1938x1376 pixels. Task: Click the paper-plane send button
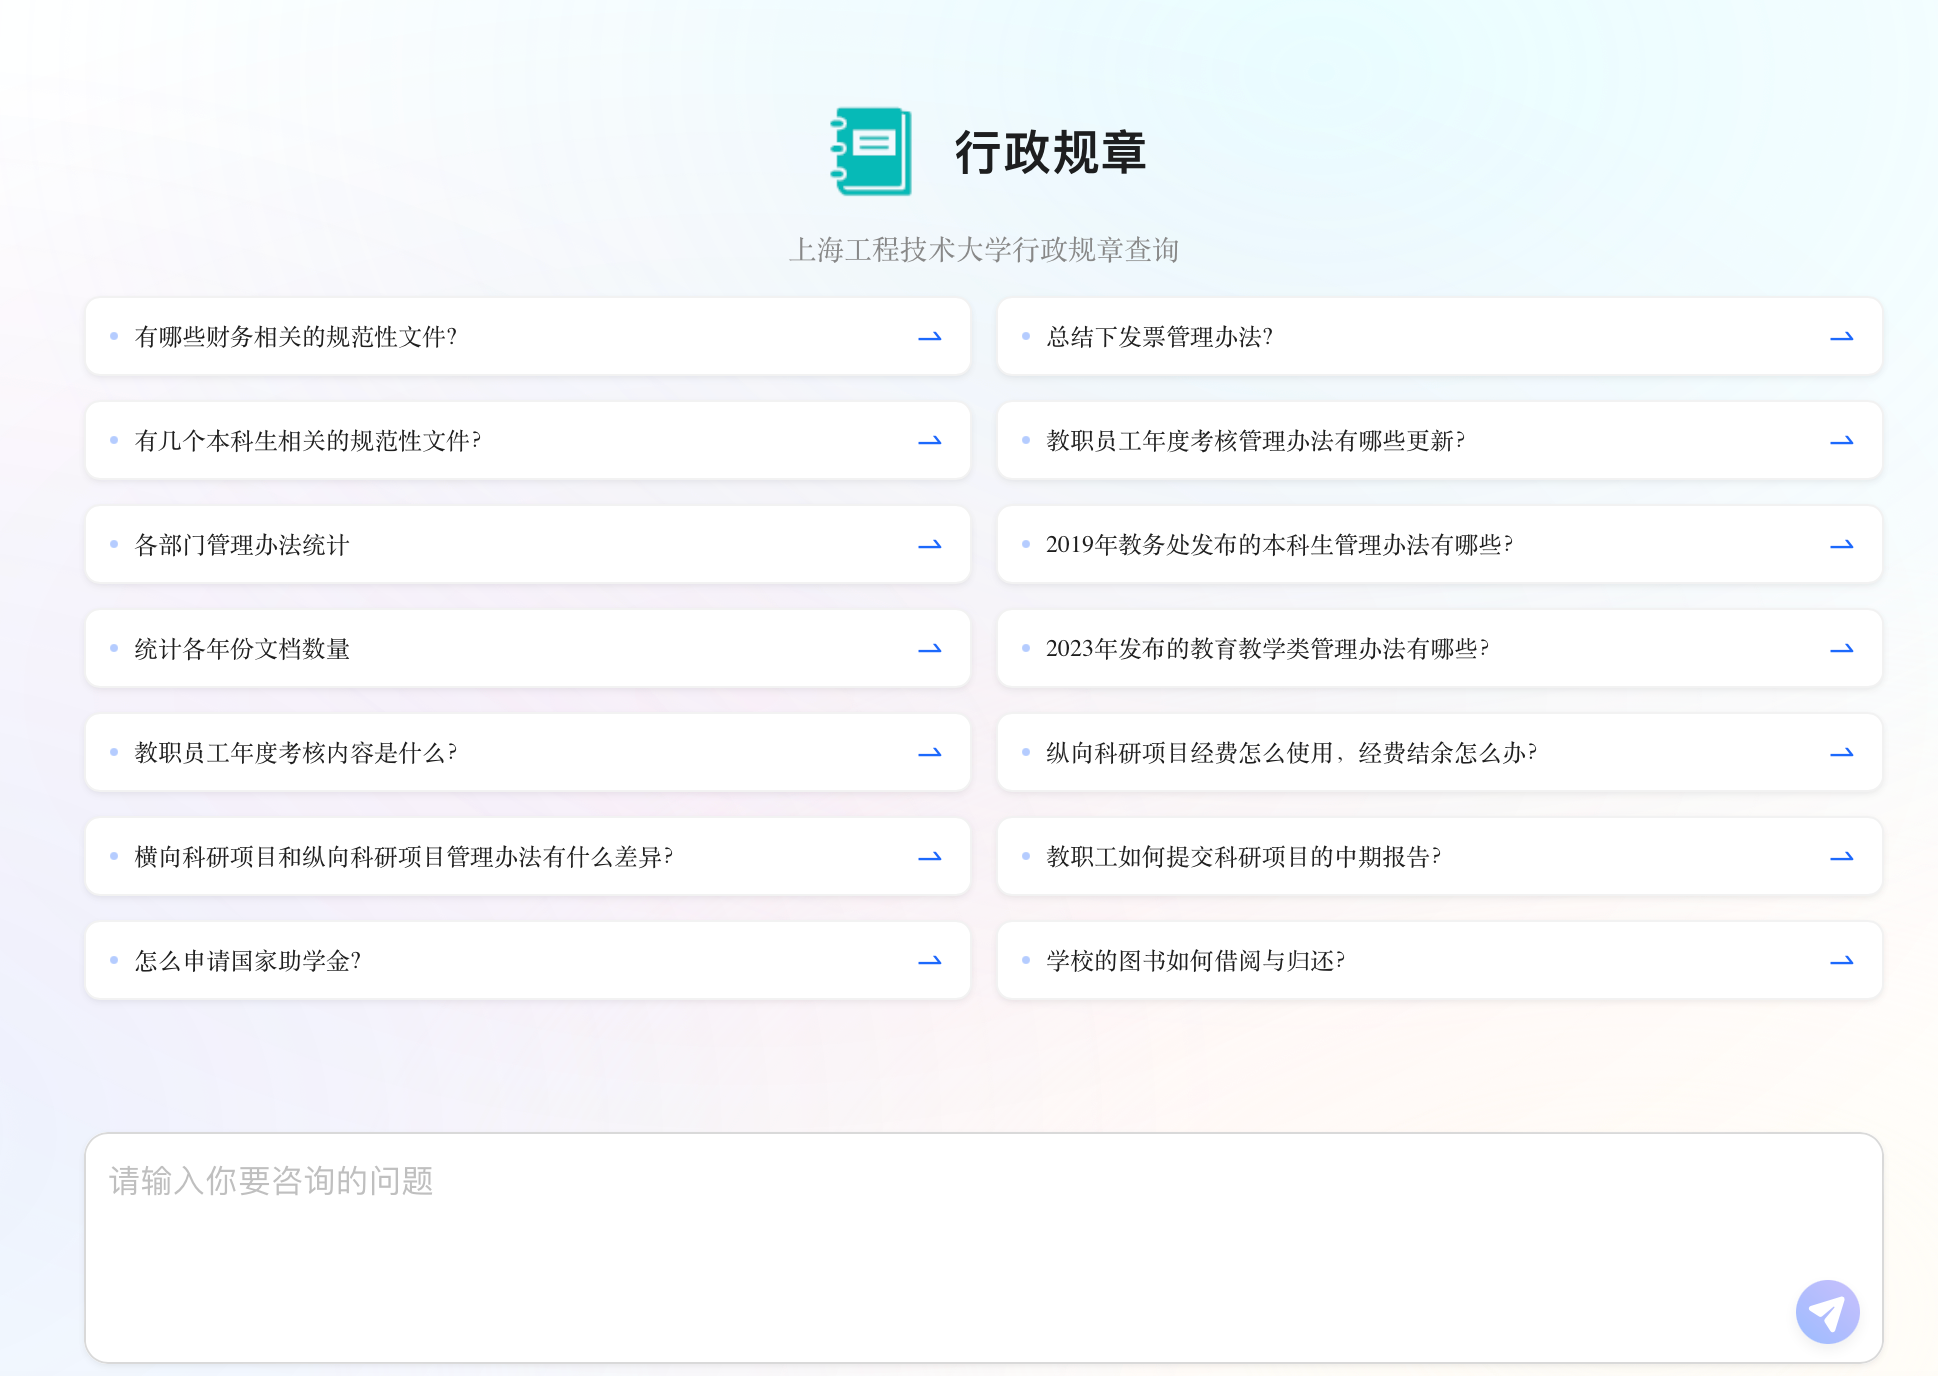(x=1827, y=1312)
